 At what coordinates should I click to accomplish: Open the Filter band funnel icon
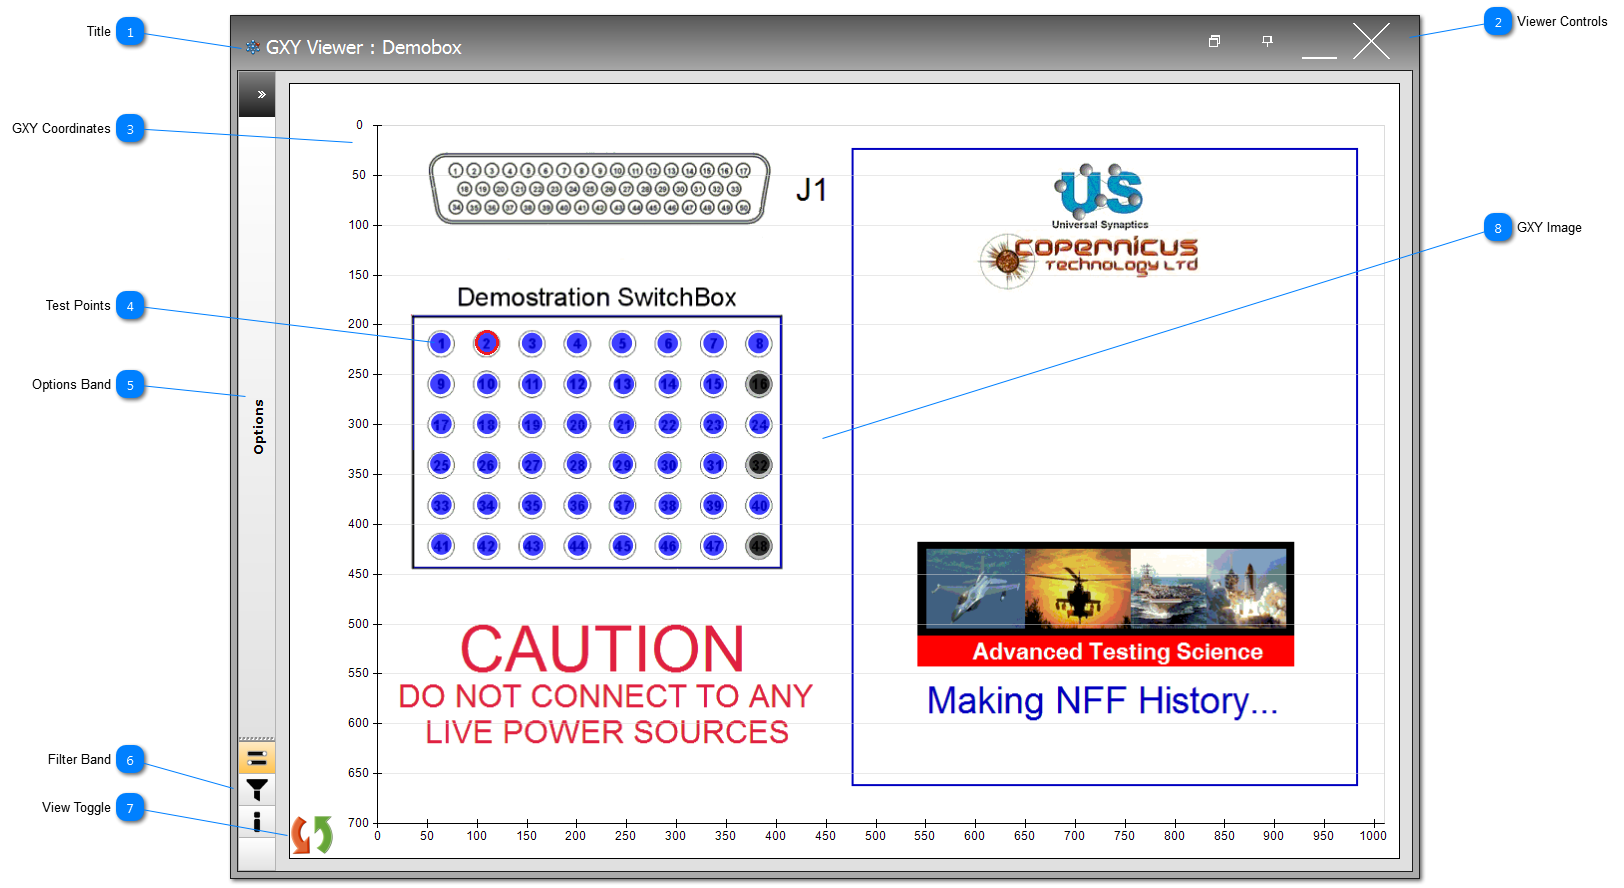(x=257, y=790)
